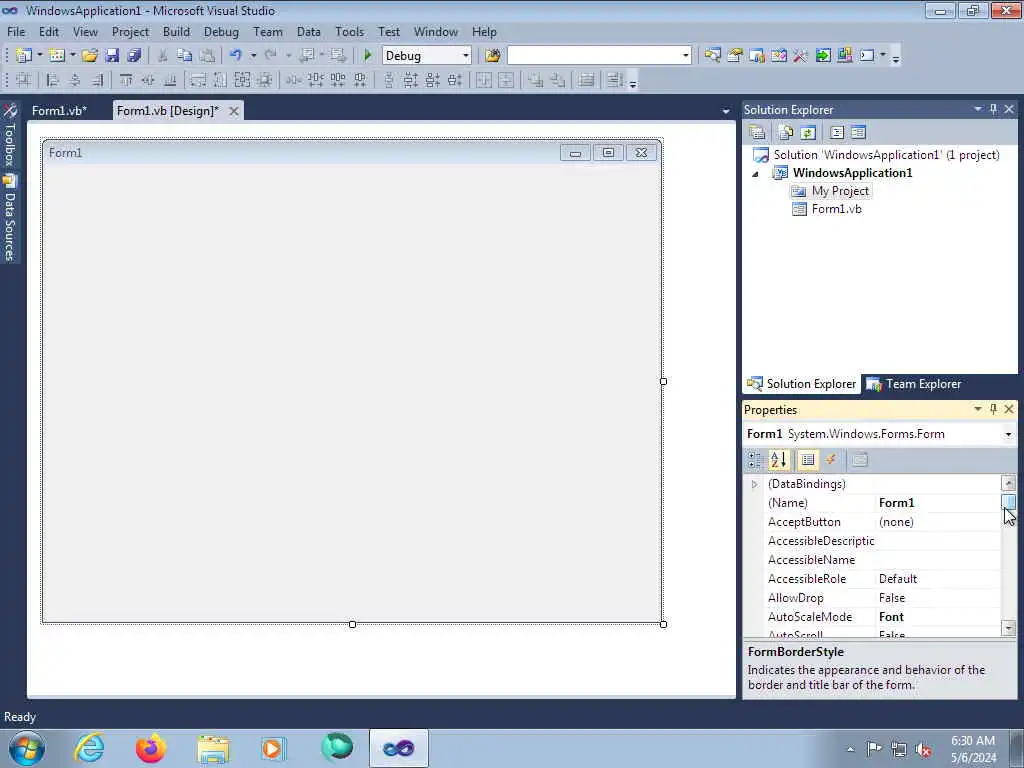
Task: Open the Data Sources side panel tab
Action: click(x=10, y=219)
